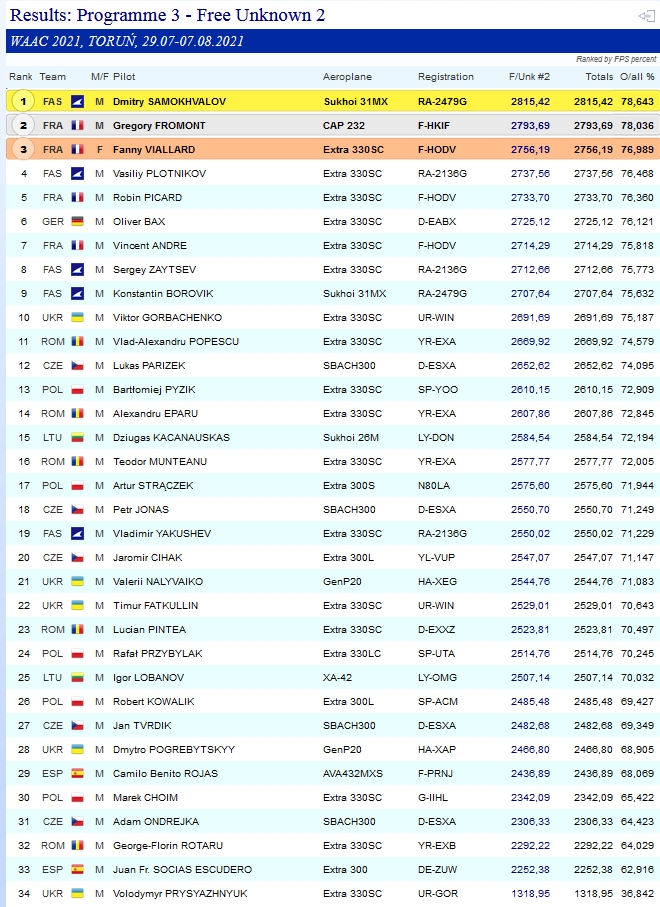Select pilot name Robert KOWALIK

153,702
